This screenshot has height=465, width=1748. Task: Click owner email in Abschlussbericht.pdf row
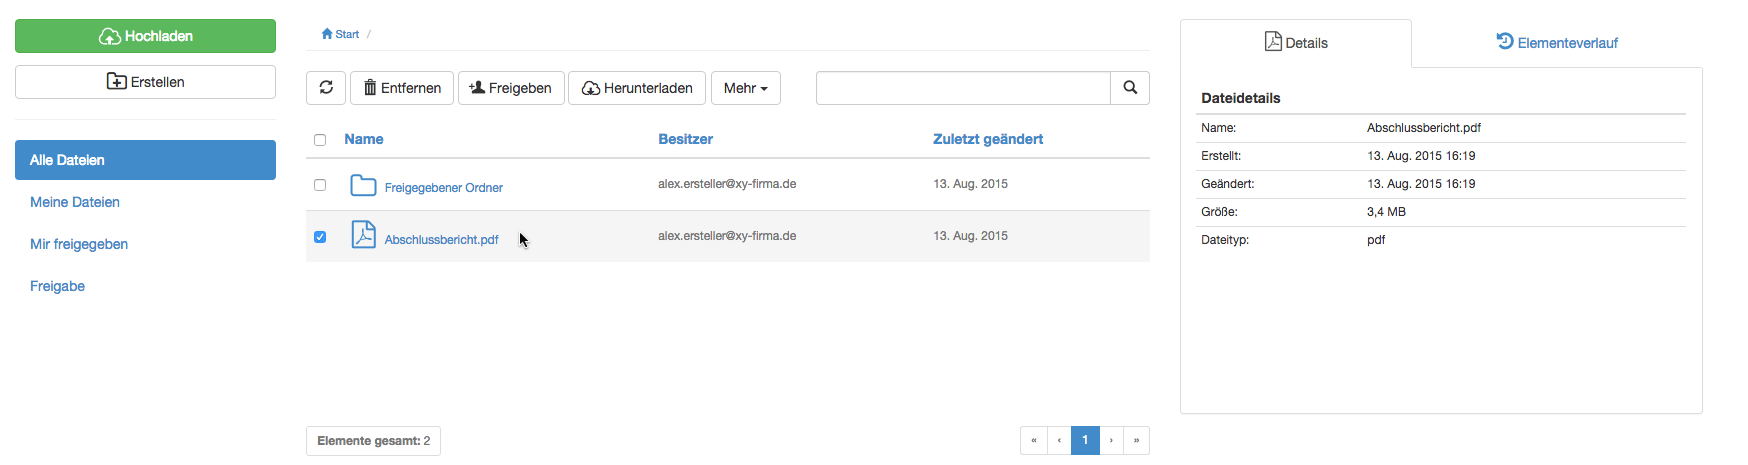[x=727, y=236]
